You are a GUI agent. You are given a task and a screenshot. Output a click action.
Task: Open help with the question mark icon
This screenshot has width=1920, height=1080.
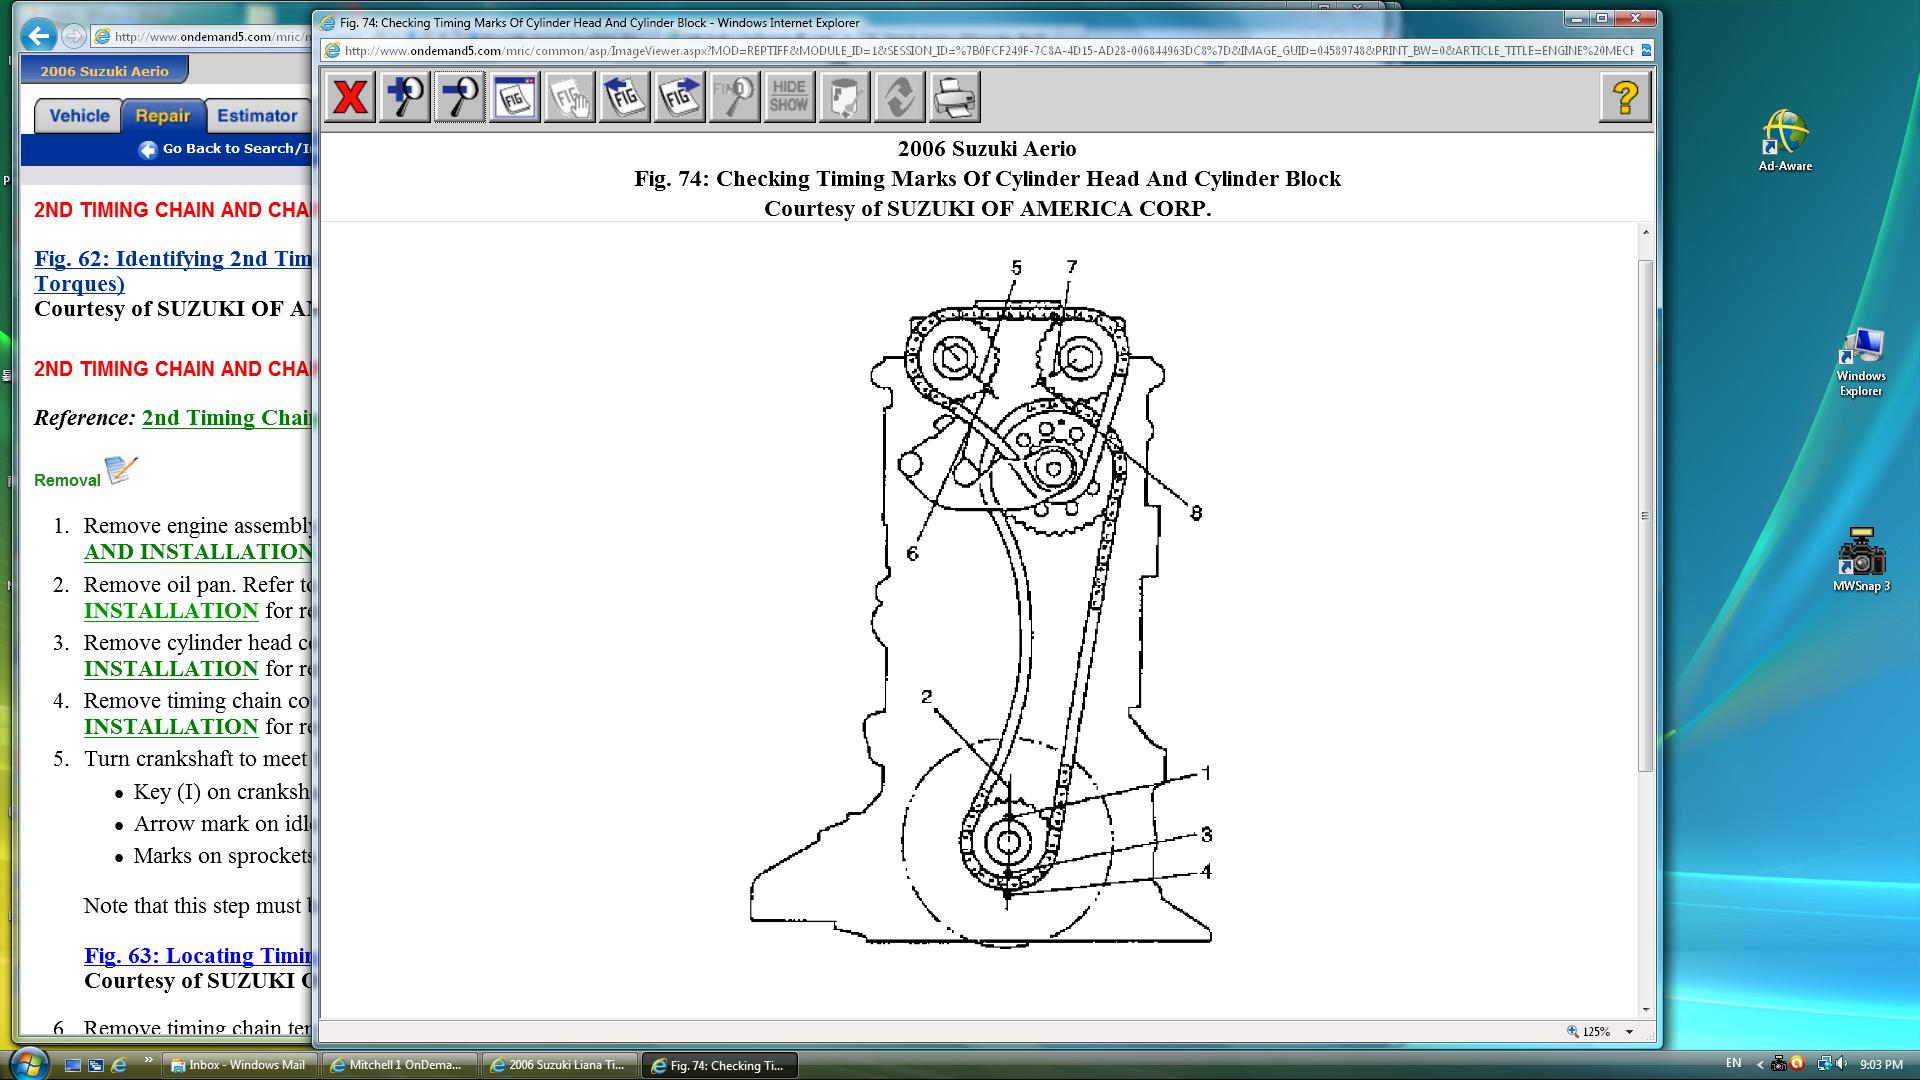[x=1624, y=98]
